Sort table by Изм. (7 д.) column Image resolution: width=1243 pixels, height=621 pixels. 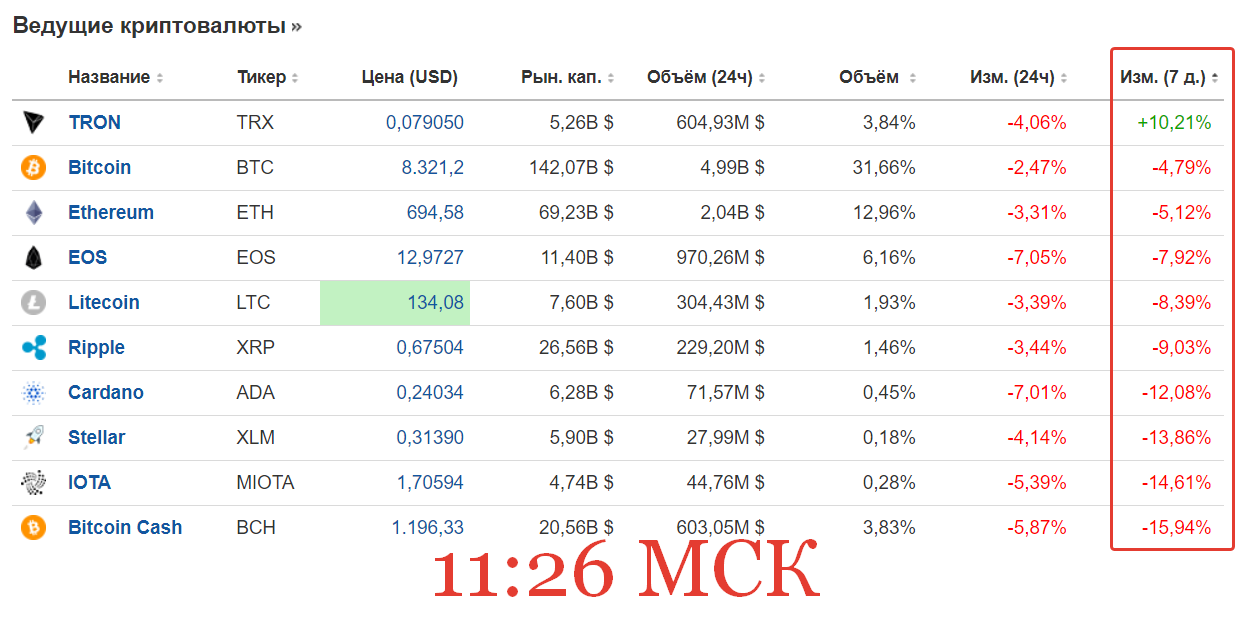[x=1169, y=77]
